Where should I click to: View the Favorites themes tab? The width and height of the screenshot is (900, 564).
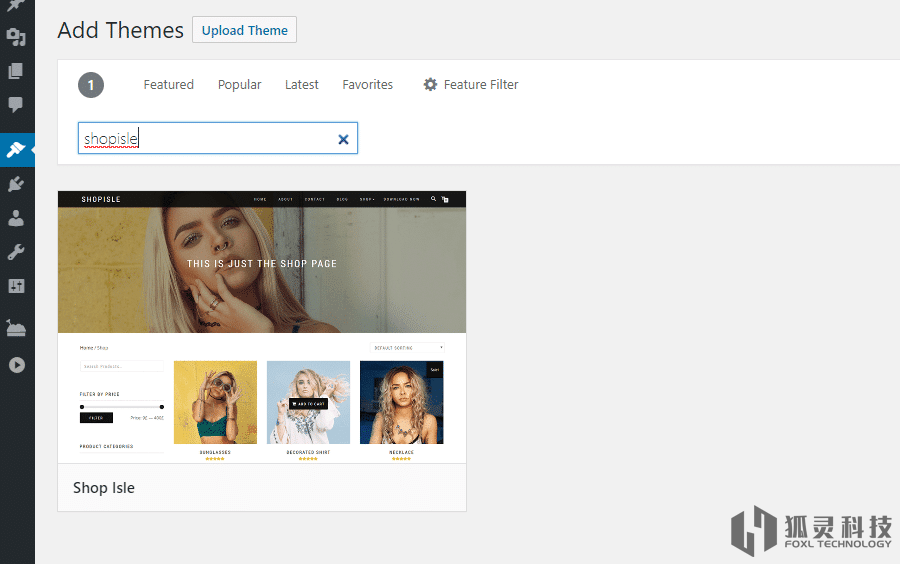[367, 85]
